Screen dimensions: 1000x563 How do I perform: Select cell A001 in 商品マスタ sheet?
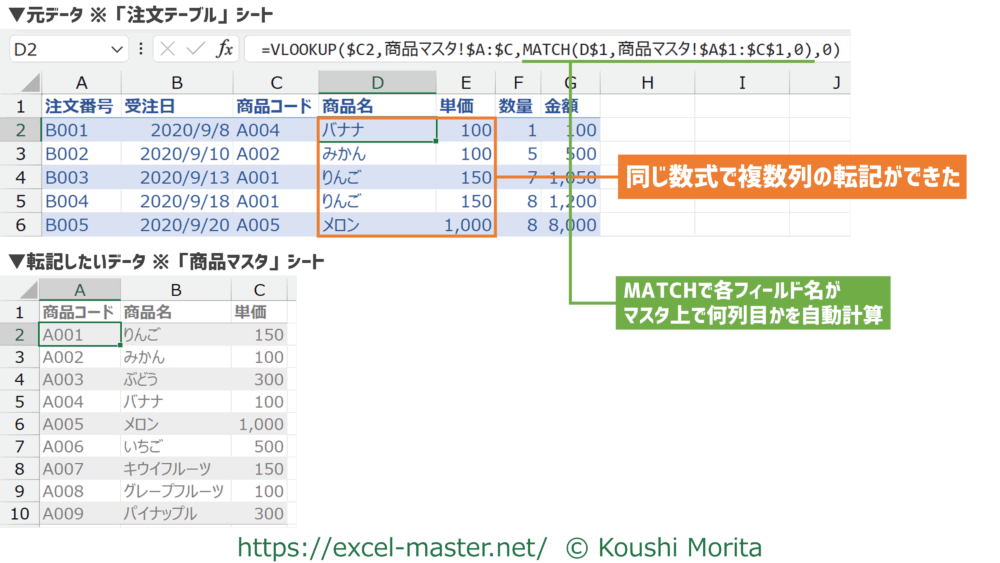click(79, 336)
